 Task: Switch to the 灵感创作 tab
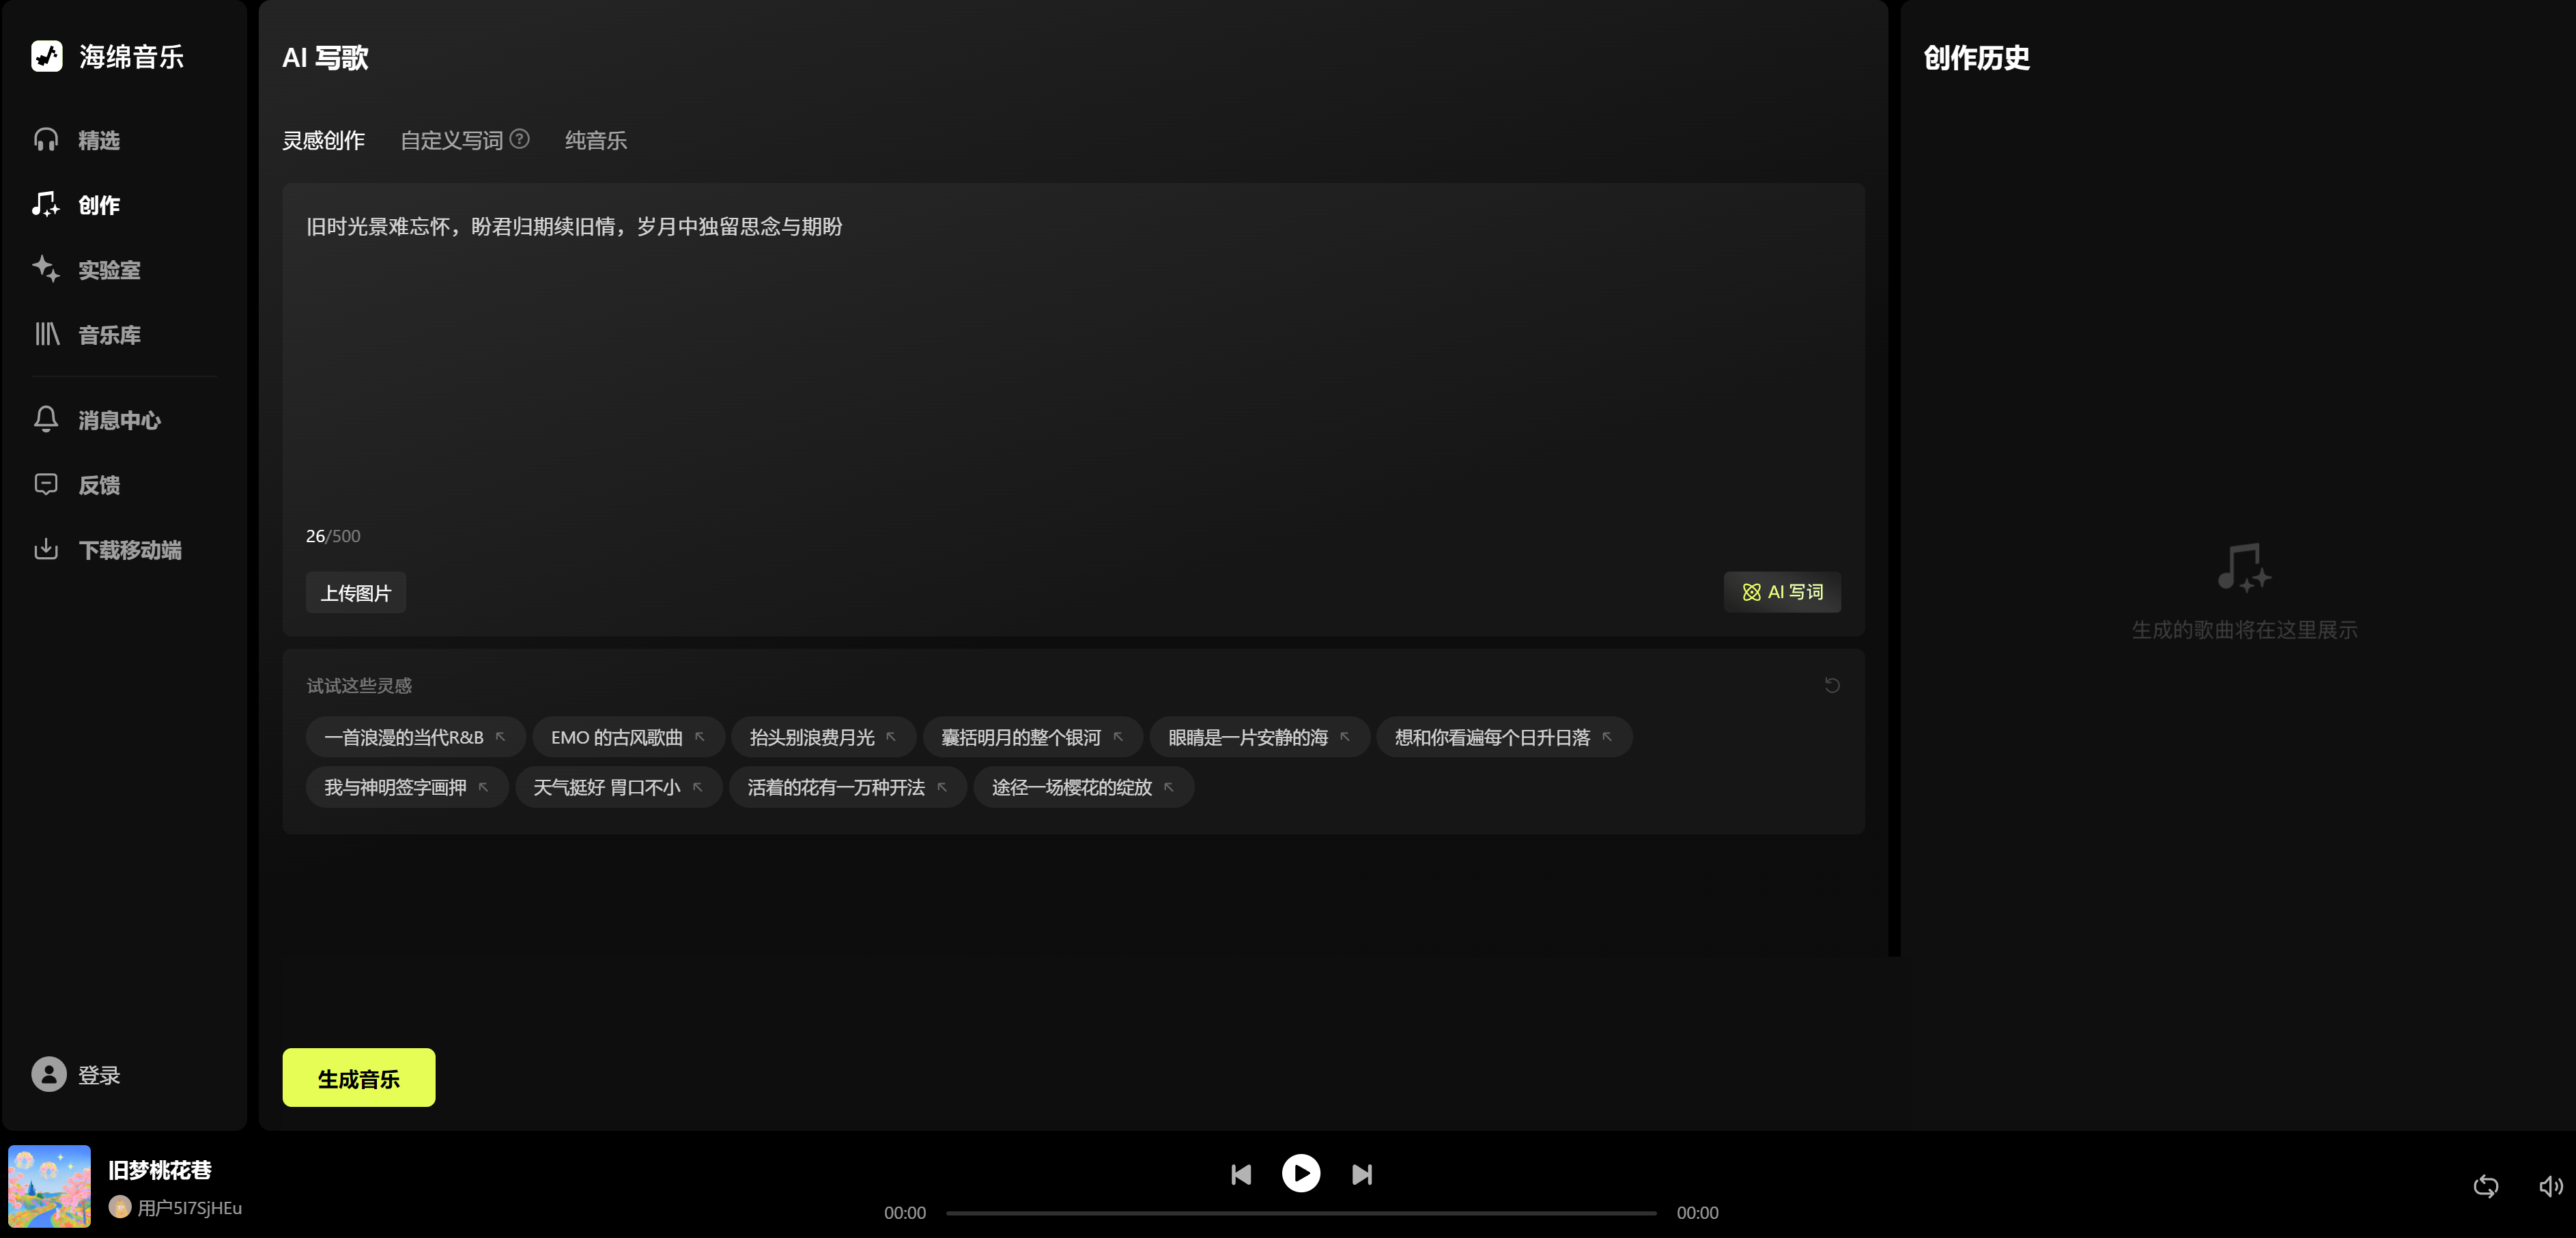323,141
